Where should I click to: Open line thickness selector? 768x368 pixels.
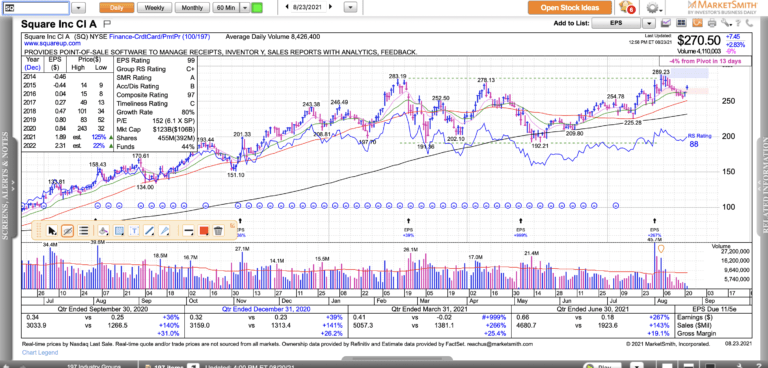(188, 230)
